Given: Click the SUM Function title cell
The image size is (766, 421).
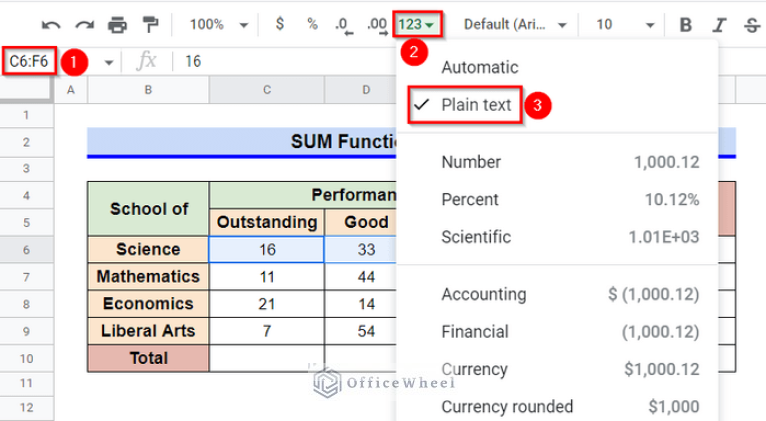Looking at the screenshot, I should (242, 142).
